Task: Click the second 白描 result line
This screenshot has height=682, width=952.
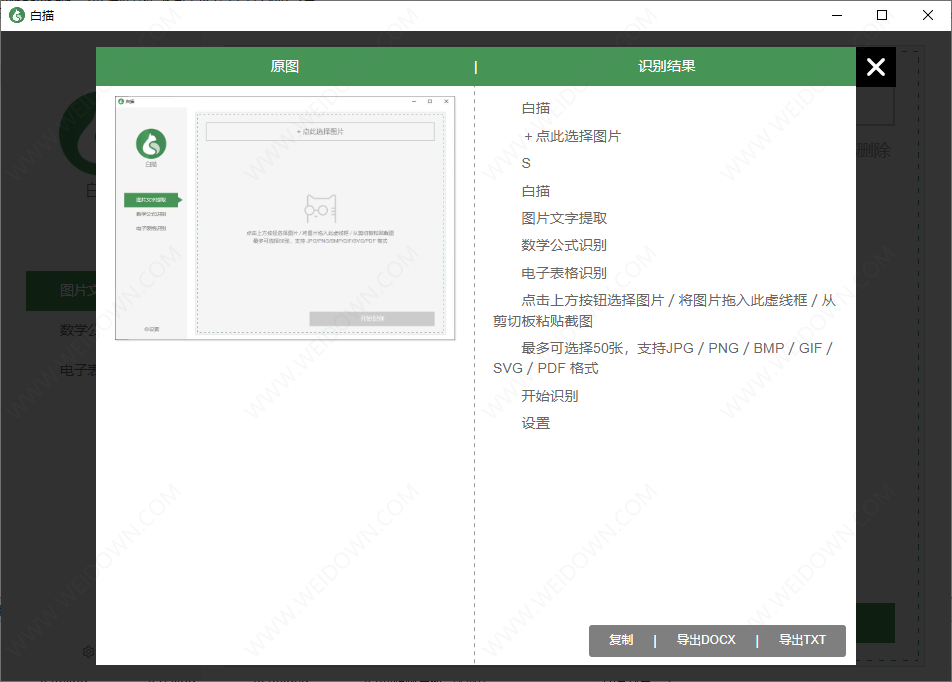Action: [536, 191]
